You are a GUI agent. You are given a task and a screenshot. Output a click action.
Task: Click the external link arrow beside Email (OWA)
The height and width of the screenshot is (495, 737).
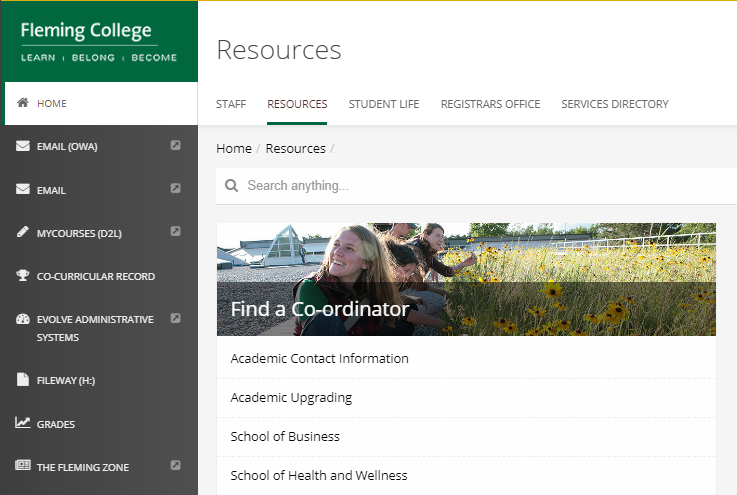pos(175,145)
